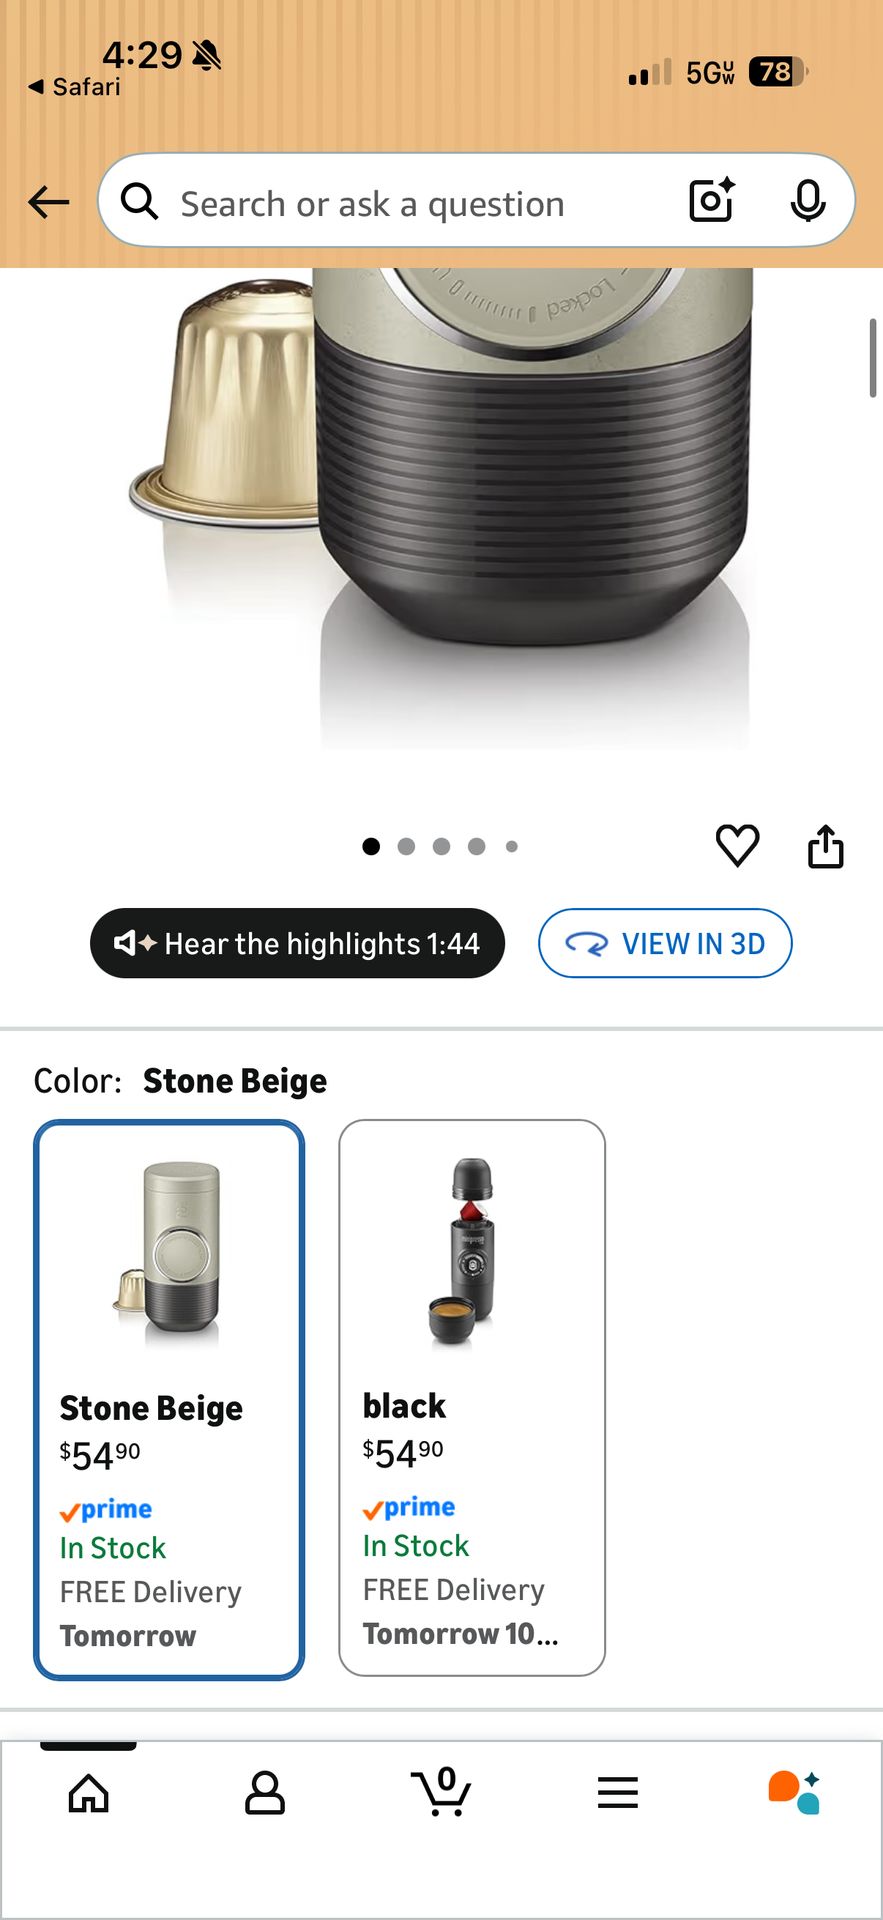Screen dimensions: 883x1920
Task: Tap the search magnifying glass icon
Action: 139,201
